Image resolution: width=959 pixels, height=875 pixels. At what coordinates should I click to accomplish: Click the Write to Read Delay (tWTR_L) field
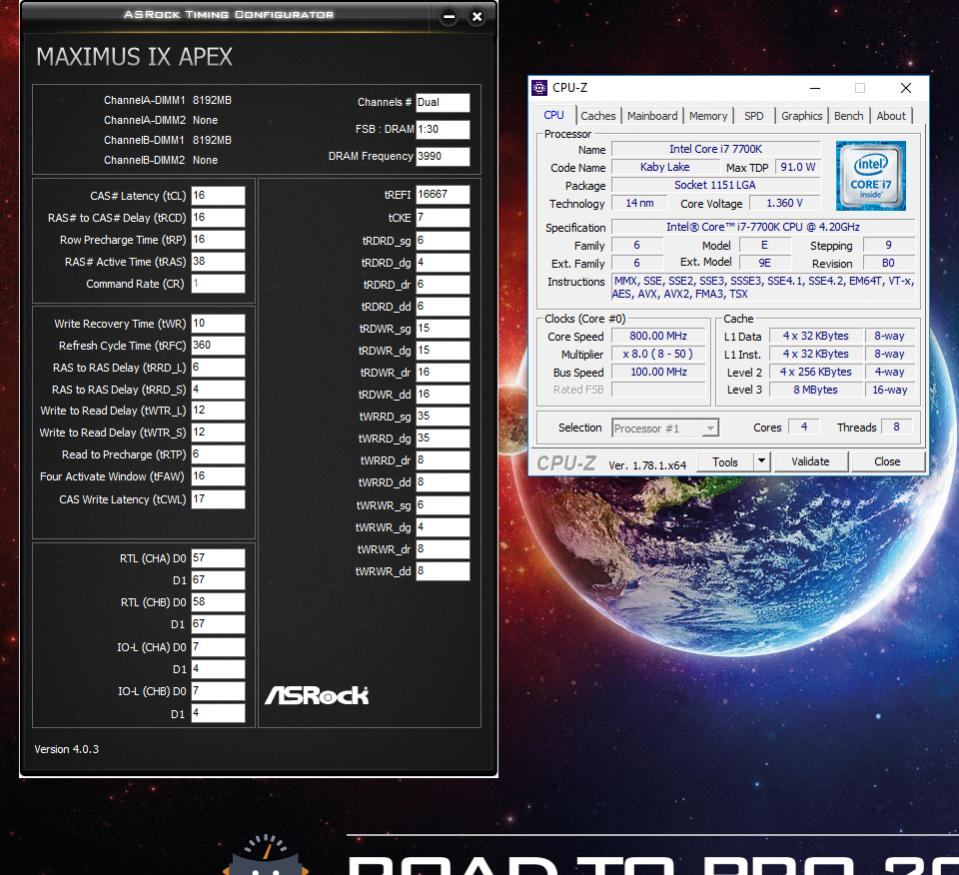[218, 410]
